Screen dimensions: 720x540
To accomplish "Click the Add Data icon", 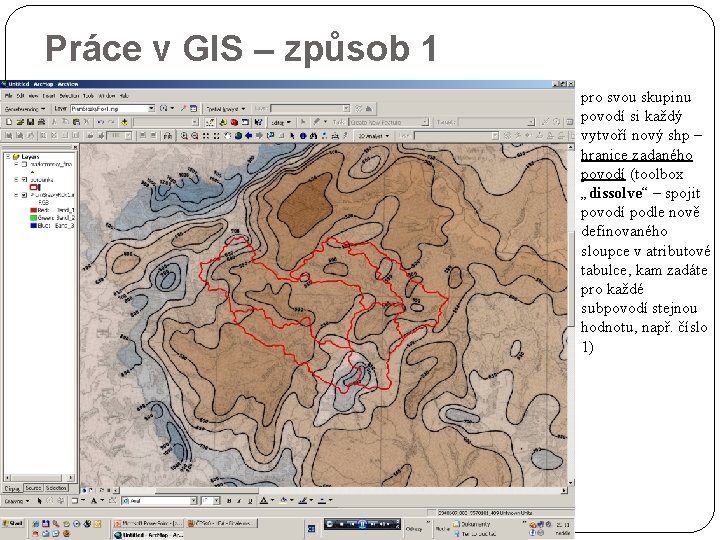I will point(124,122).
